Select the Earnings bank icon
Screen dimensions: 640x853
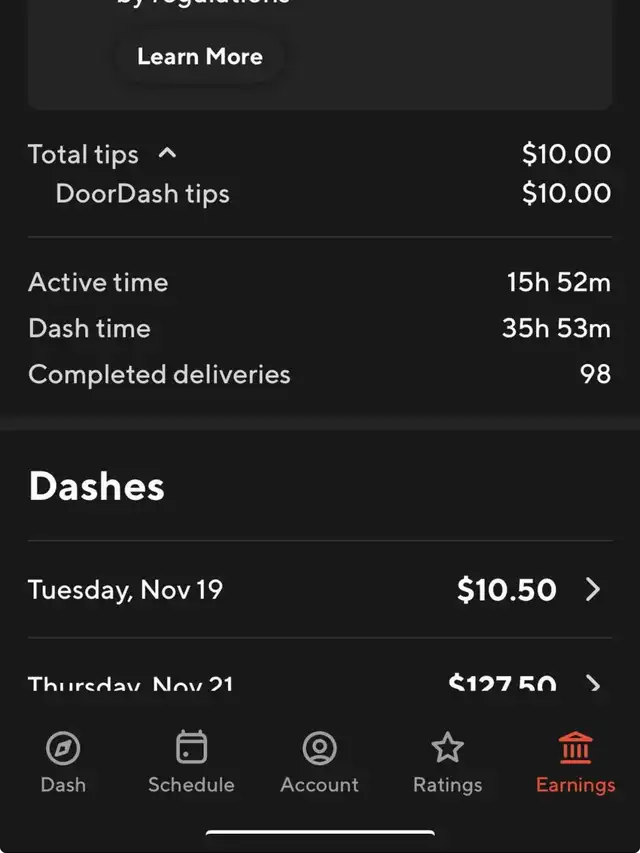click(575, 748)
